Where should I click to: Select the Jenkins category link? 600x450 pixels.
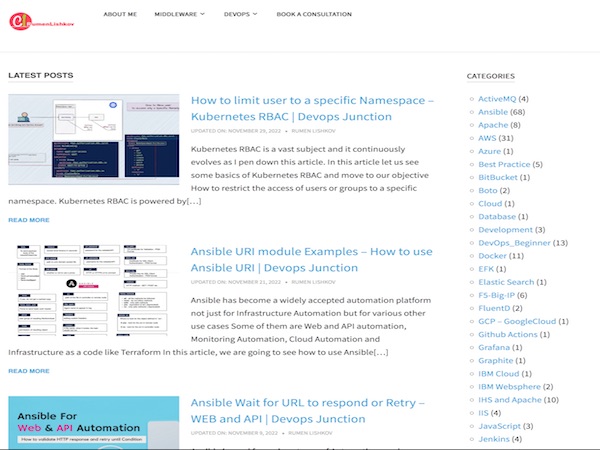tap(494, 438)
